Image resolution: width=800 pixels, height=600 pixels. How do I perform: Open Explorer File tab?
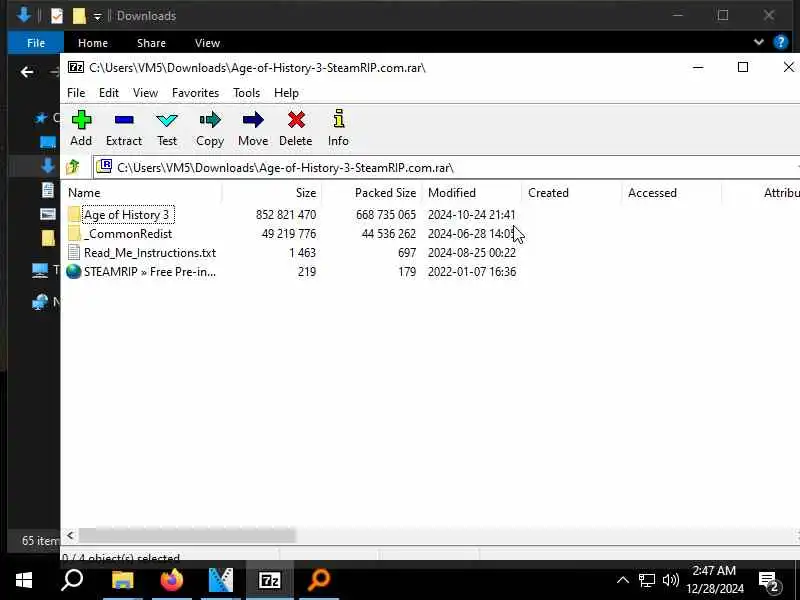pos(36,43)
